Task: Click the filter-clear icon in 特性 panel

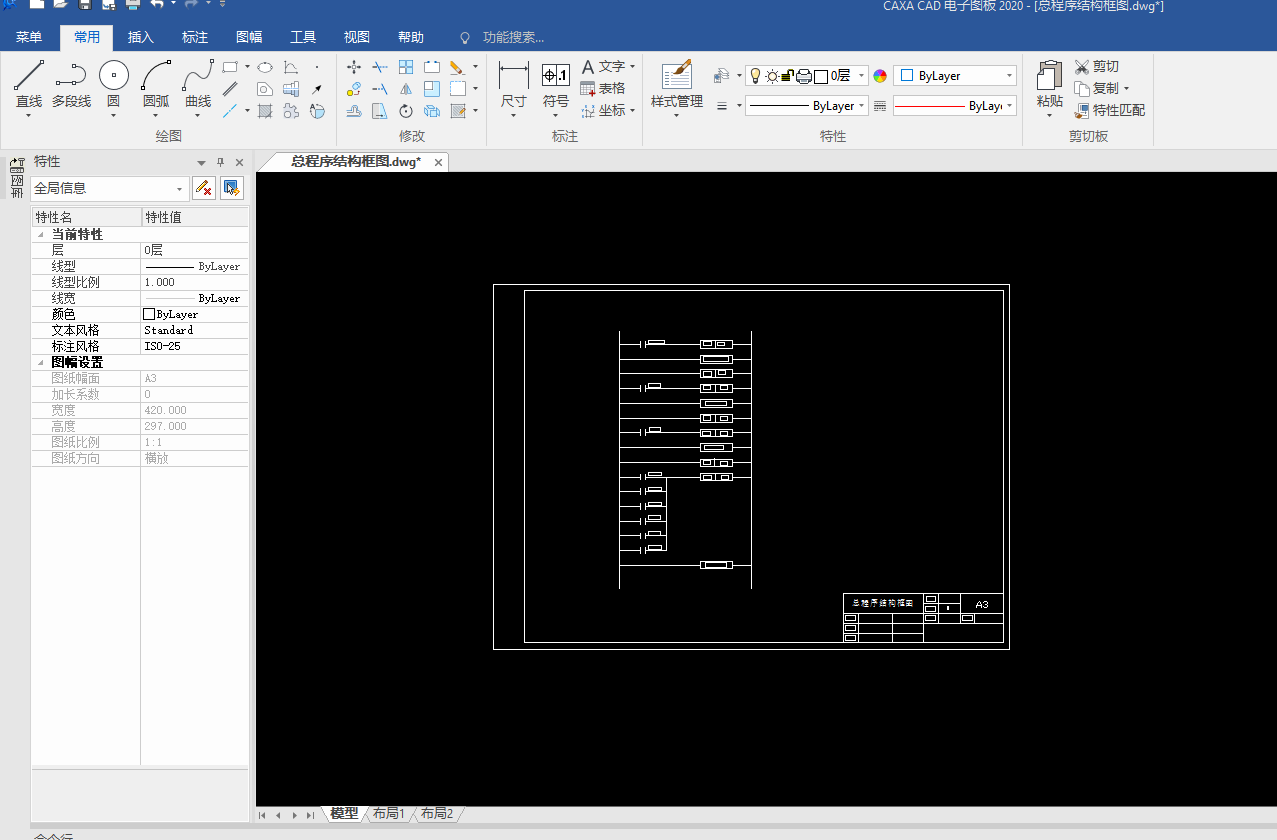Action: coord(204,187)
